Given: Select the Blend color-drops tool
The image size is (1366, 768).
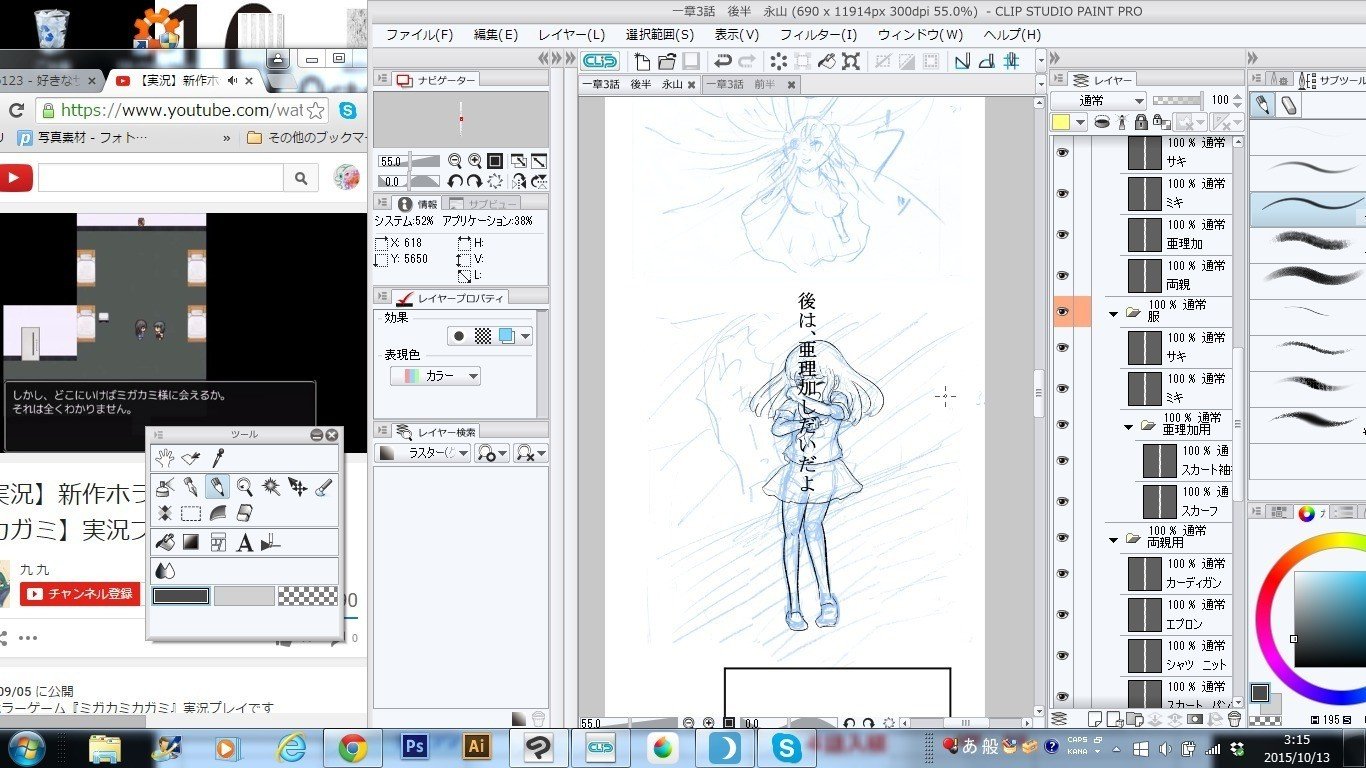Looking at the screenshot, I should point(165,570).
